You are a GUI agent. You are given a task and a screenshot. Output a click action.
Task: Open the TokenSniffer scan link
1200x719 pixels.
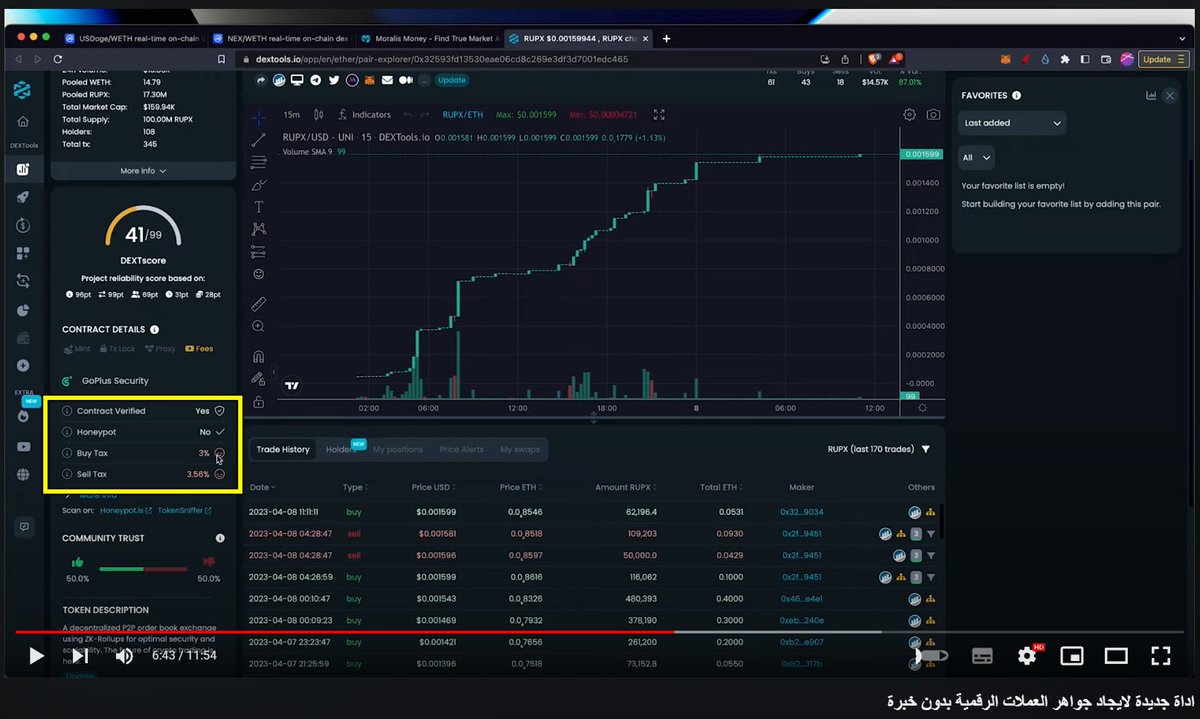click(184, 510)
